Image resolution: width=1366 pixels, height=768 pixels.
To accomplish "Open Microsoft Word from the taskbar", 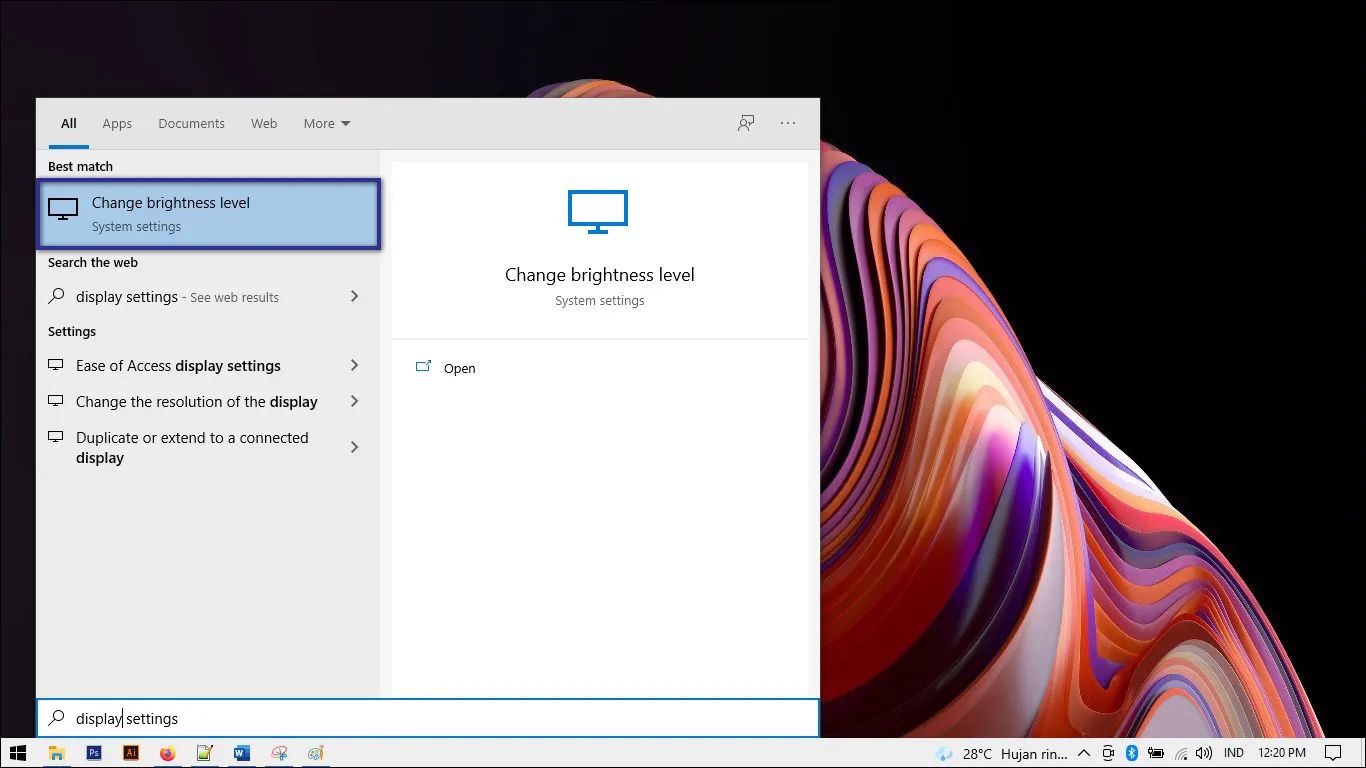I will [x=241, y=753].
